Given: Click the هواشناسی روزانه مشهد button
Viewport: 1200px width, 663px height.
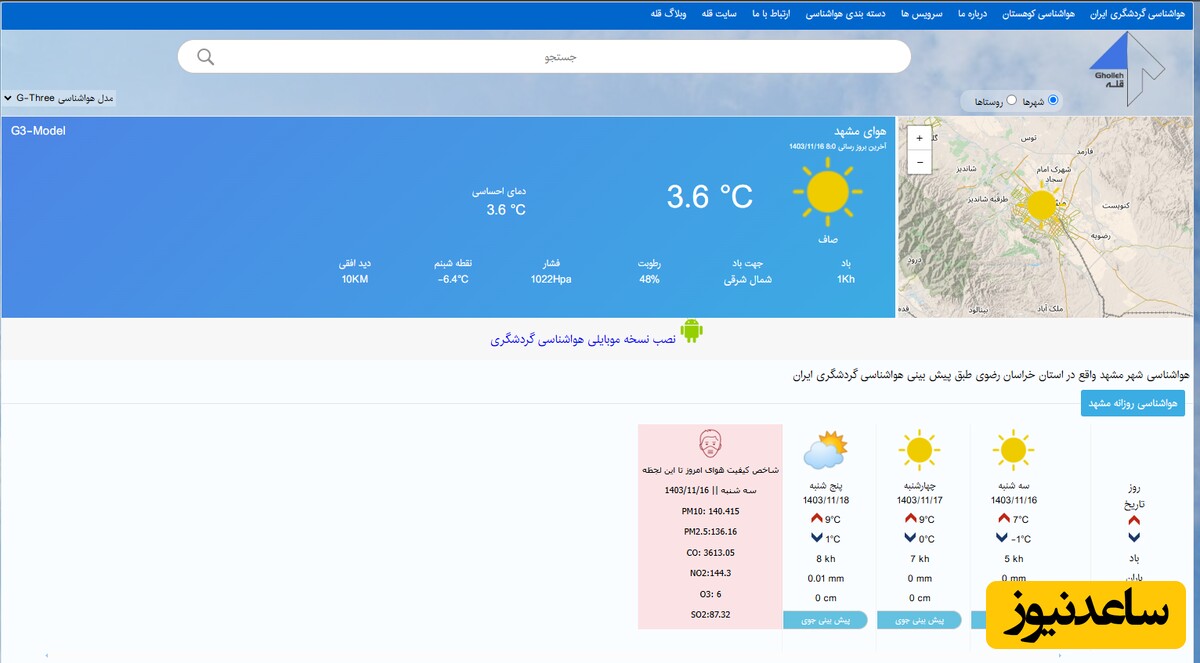Looking at the screenshot, I should pos(1132,403).
